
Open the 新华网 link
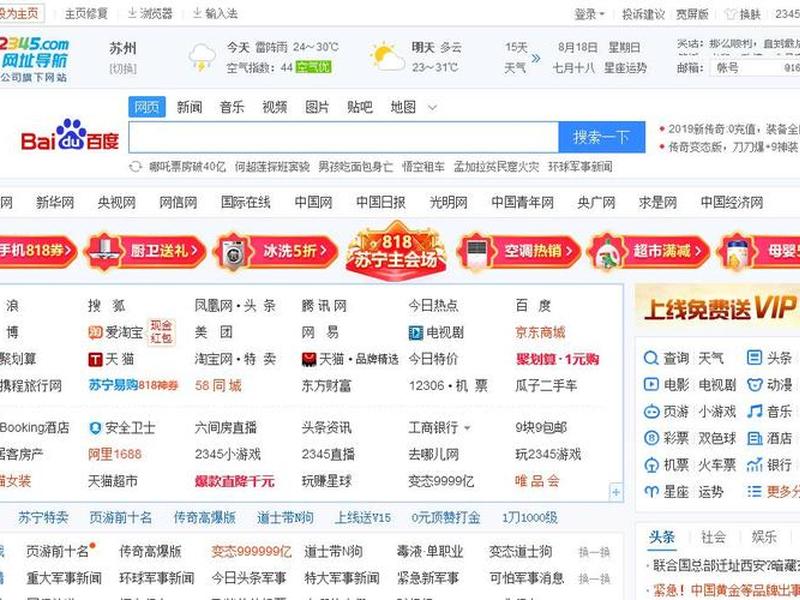click(x=55, y=203)
